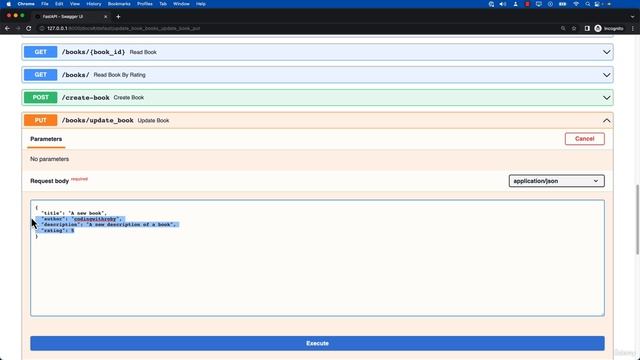Viewport: 640px width, 360px height.
Task: Open the Bookmarks menu
Action: coord(119,4)
